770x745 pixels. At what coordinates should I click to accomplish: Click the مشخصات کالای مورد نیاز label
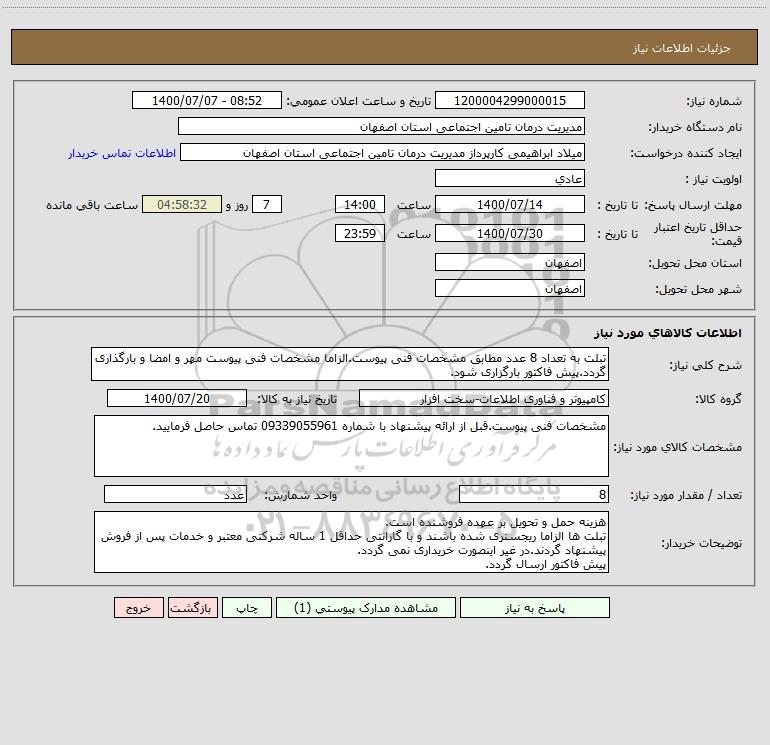(x=678, y=447)
